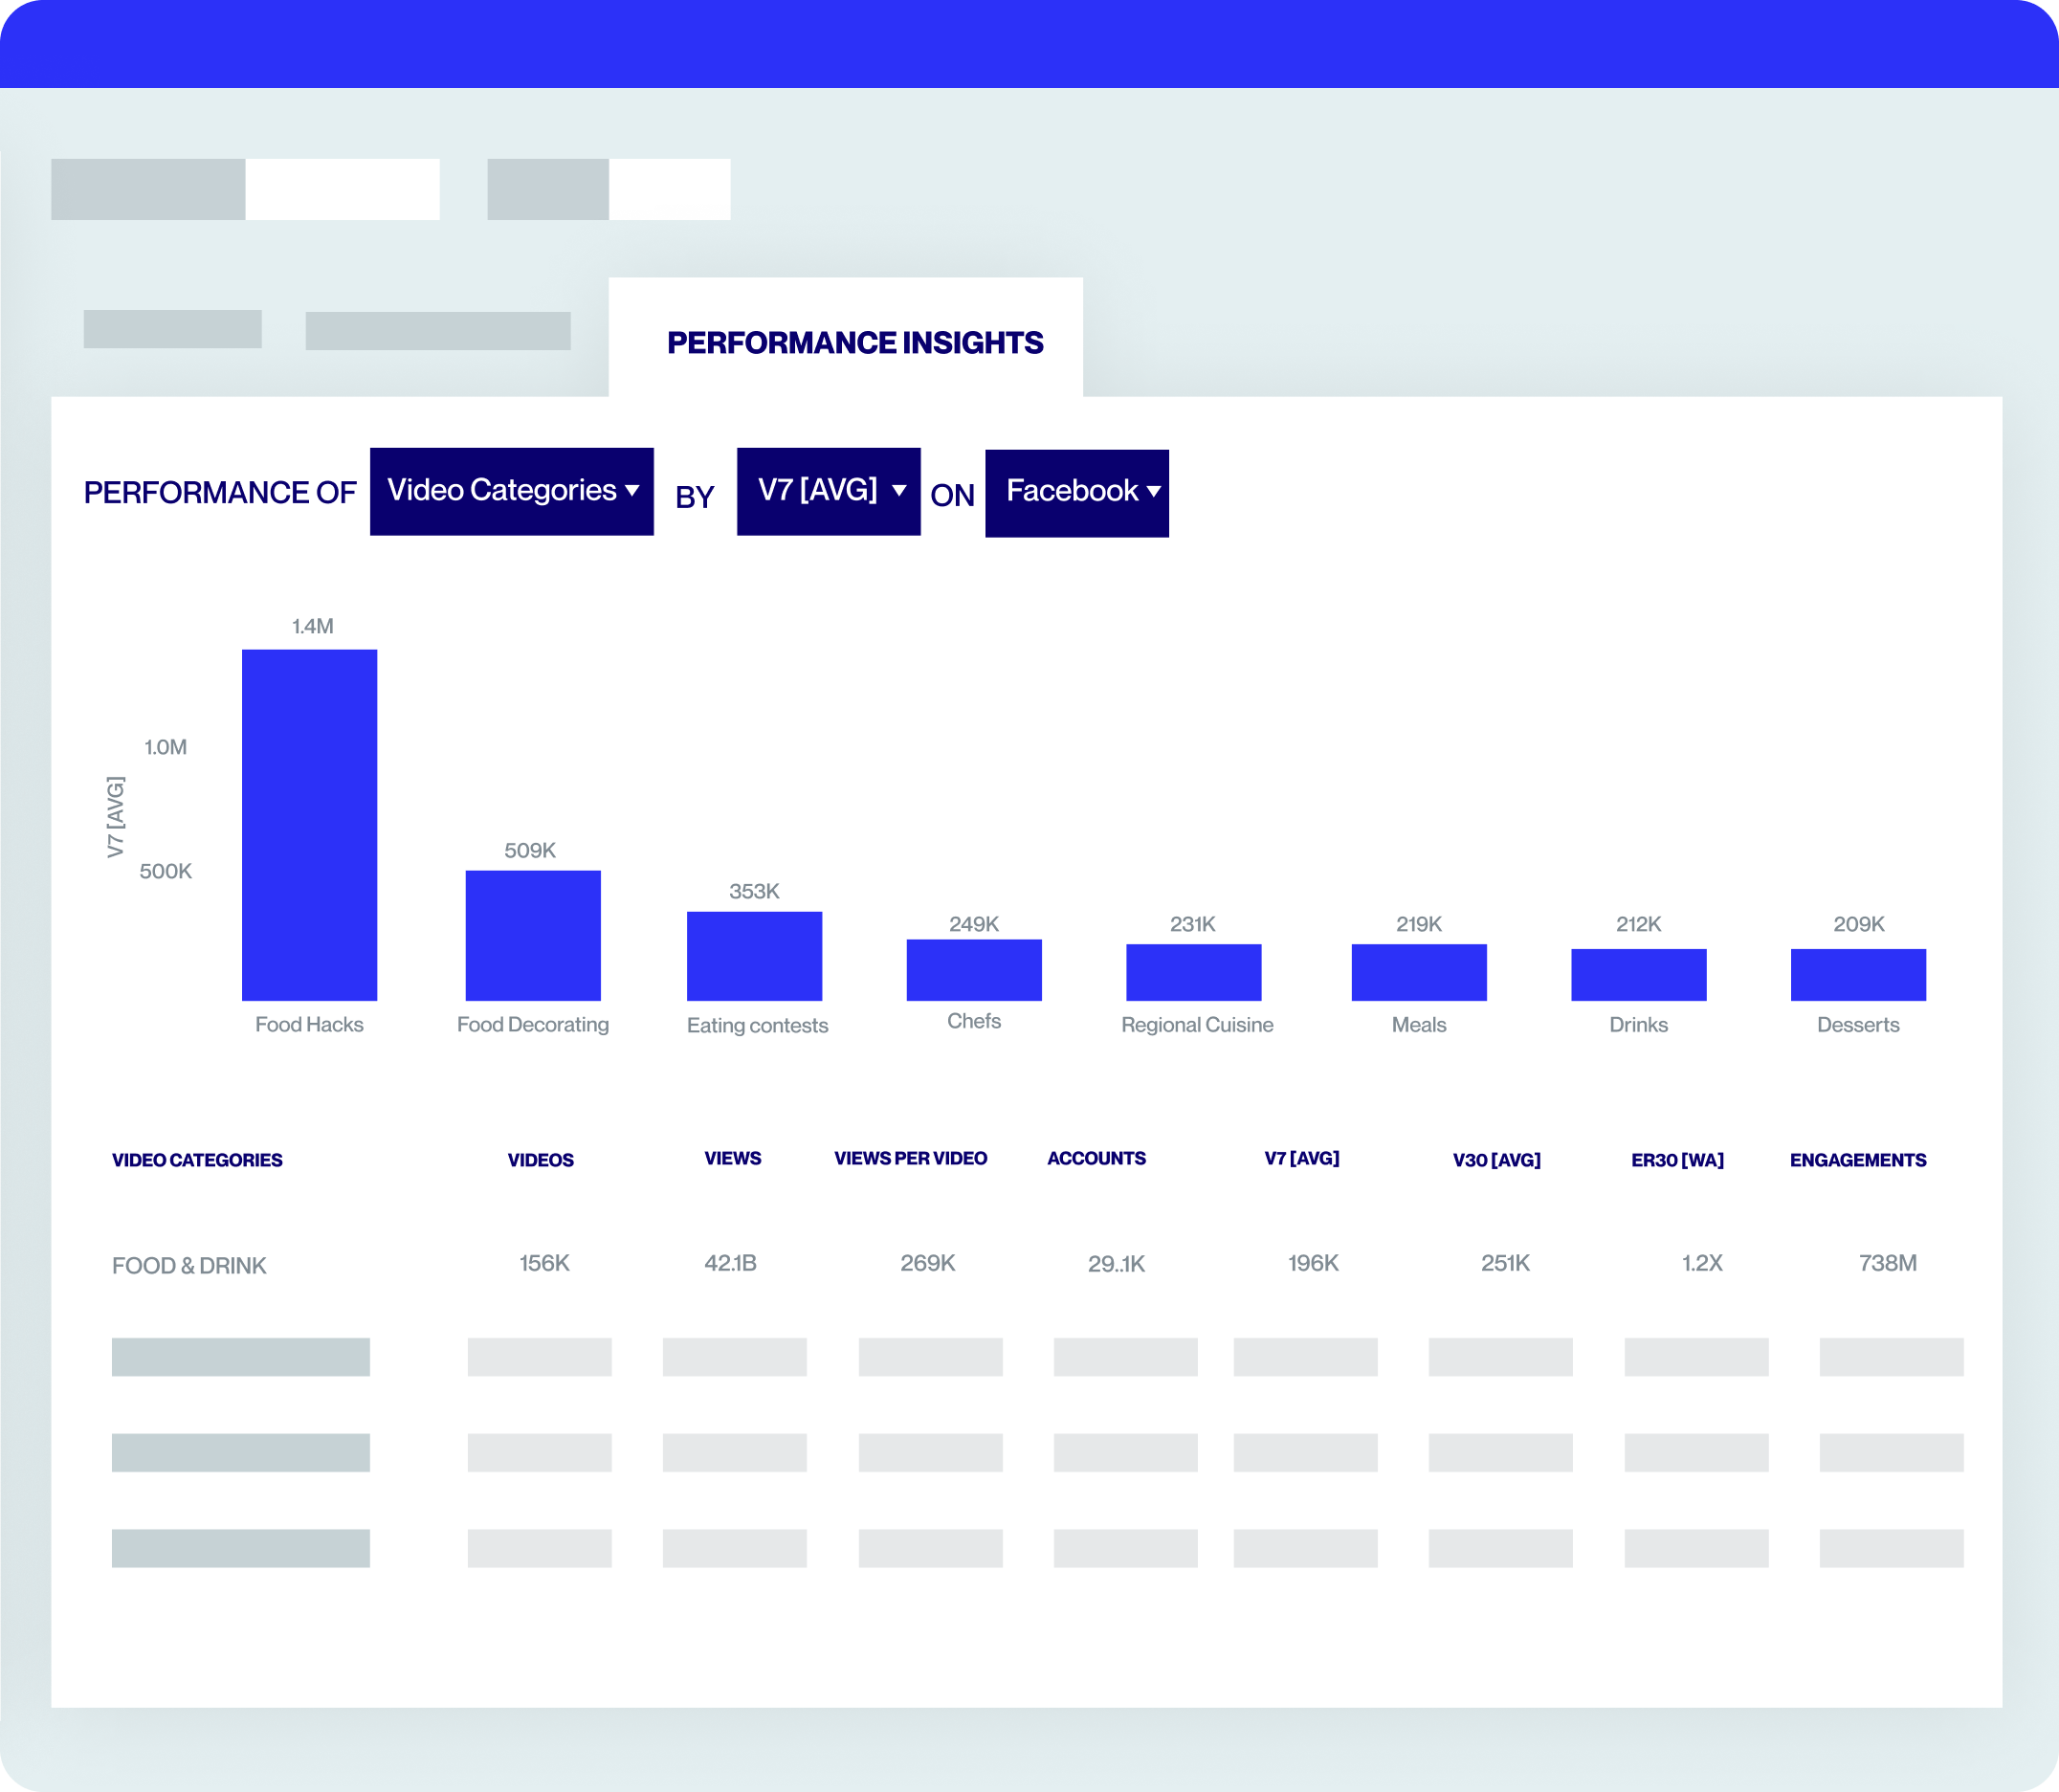Click the ER30 [WA] column header
Viewport: 2059px width, 1792px height.
point(1677,1160)
